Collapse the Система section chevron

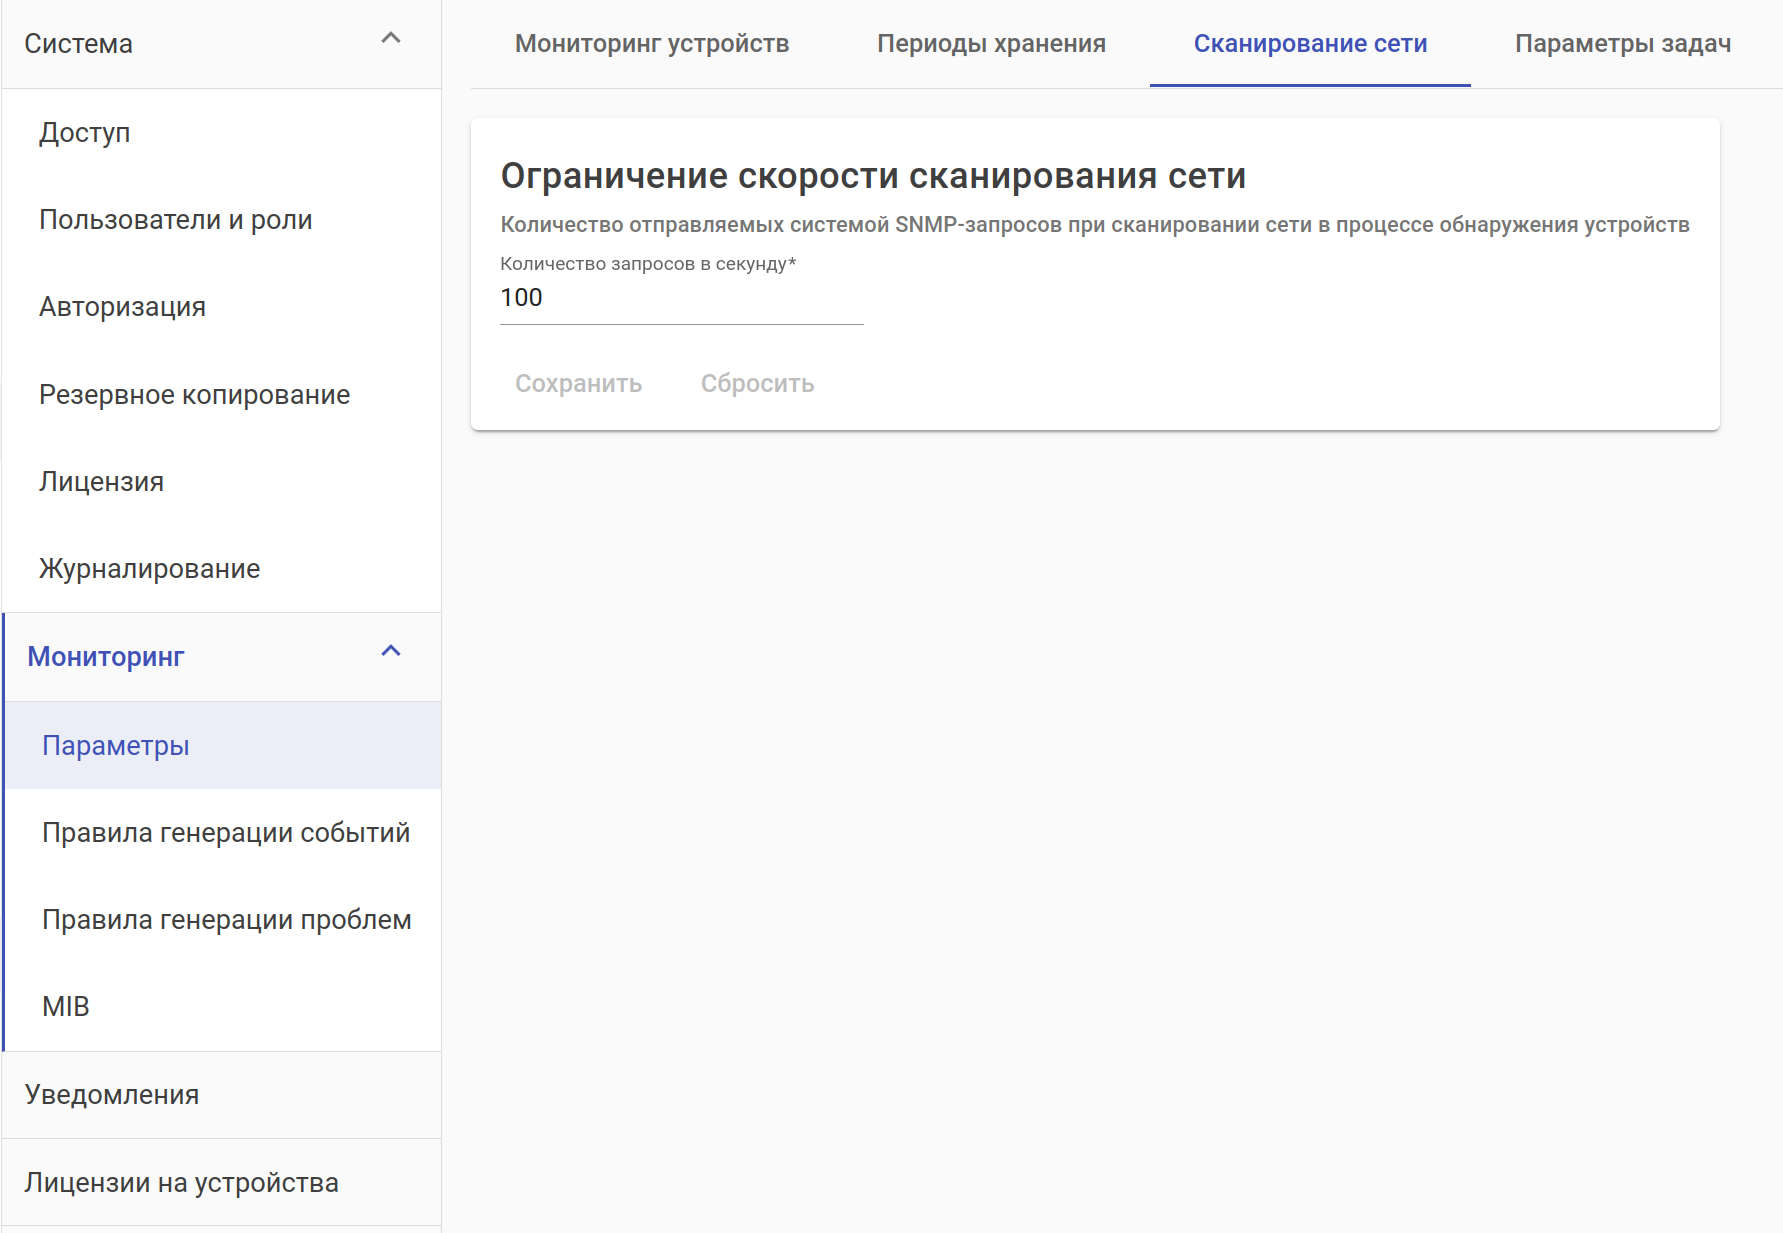tap(391, 39)
